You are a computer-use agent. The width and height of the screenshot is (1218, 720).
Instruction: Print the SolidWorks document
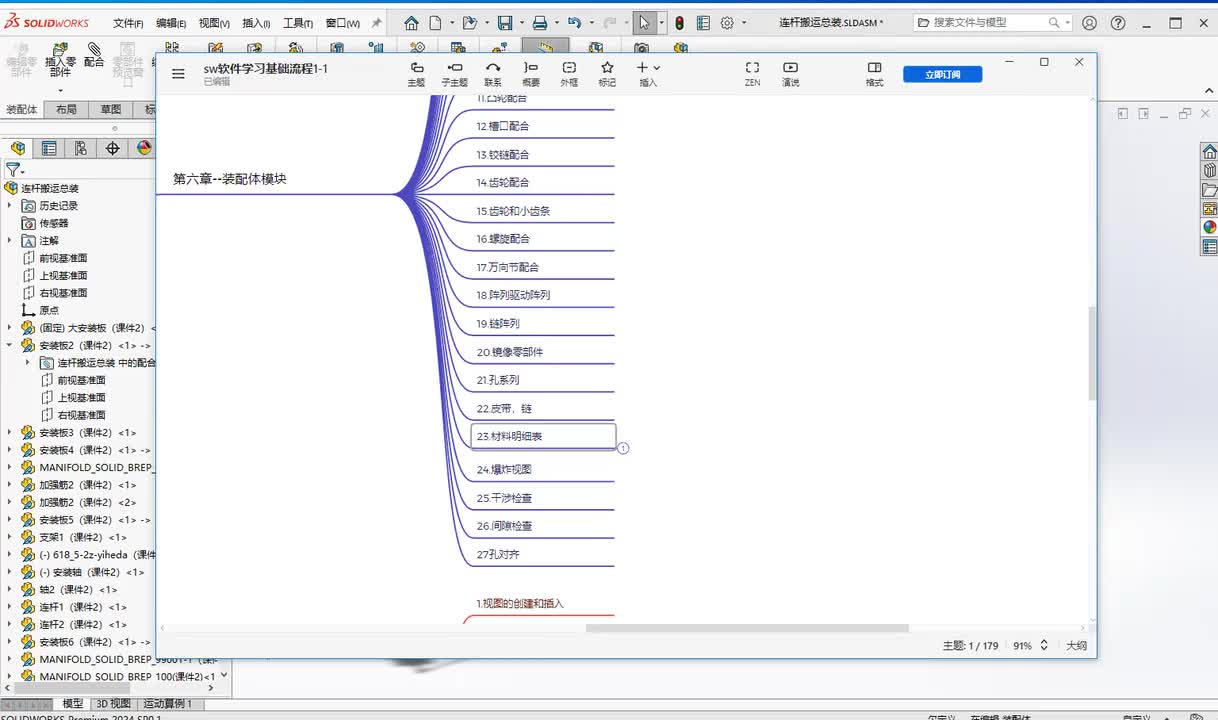(540, 22)
